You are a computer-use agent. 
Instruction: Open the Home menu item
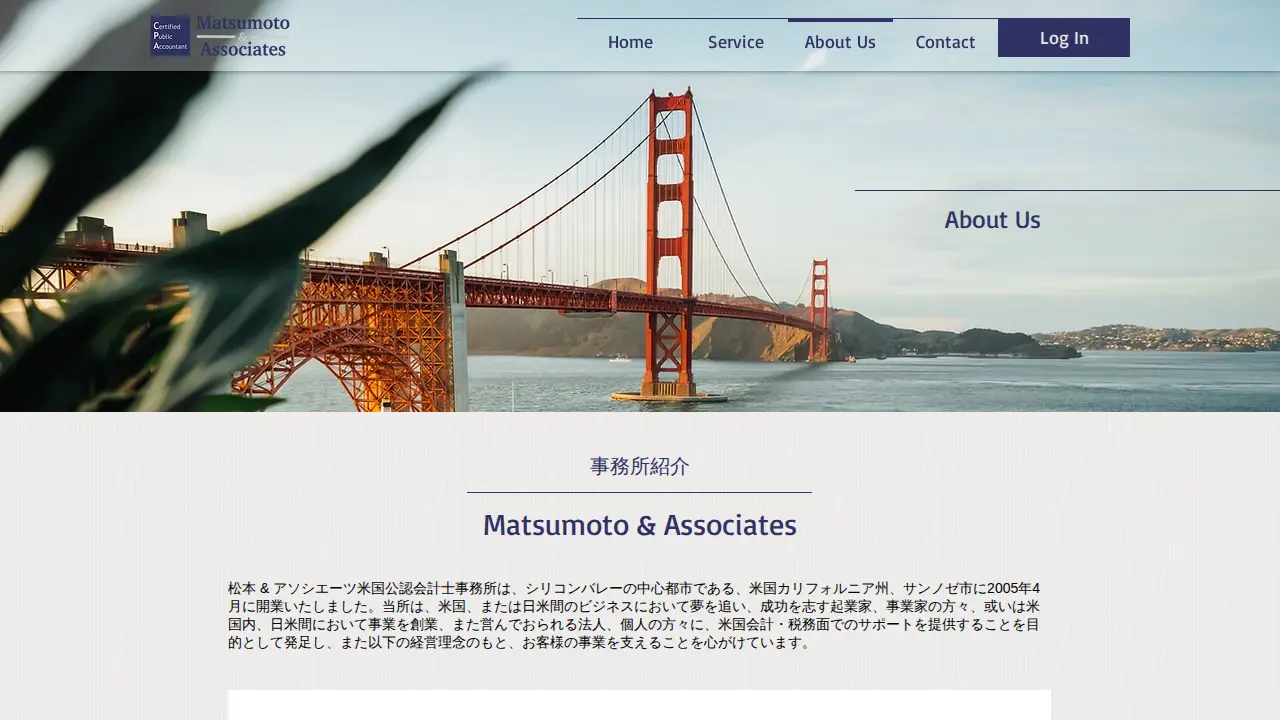tap(630, 42)
